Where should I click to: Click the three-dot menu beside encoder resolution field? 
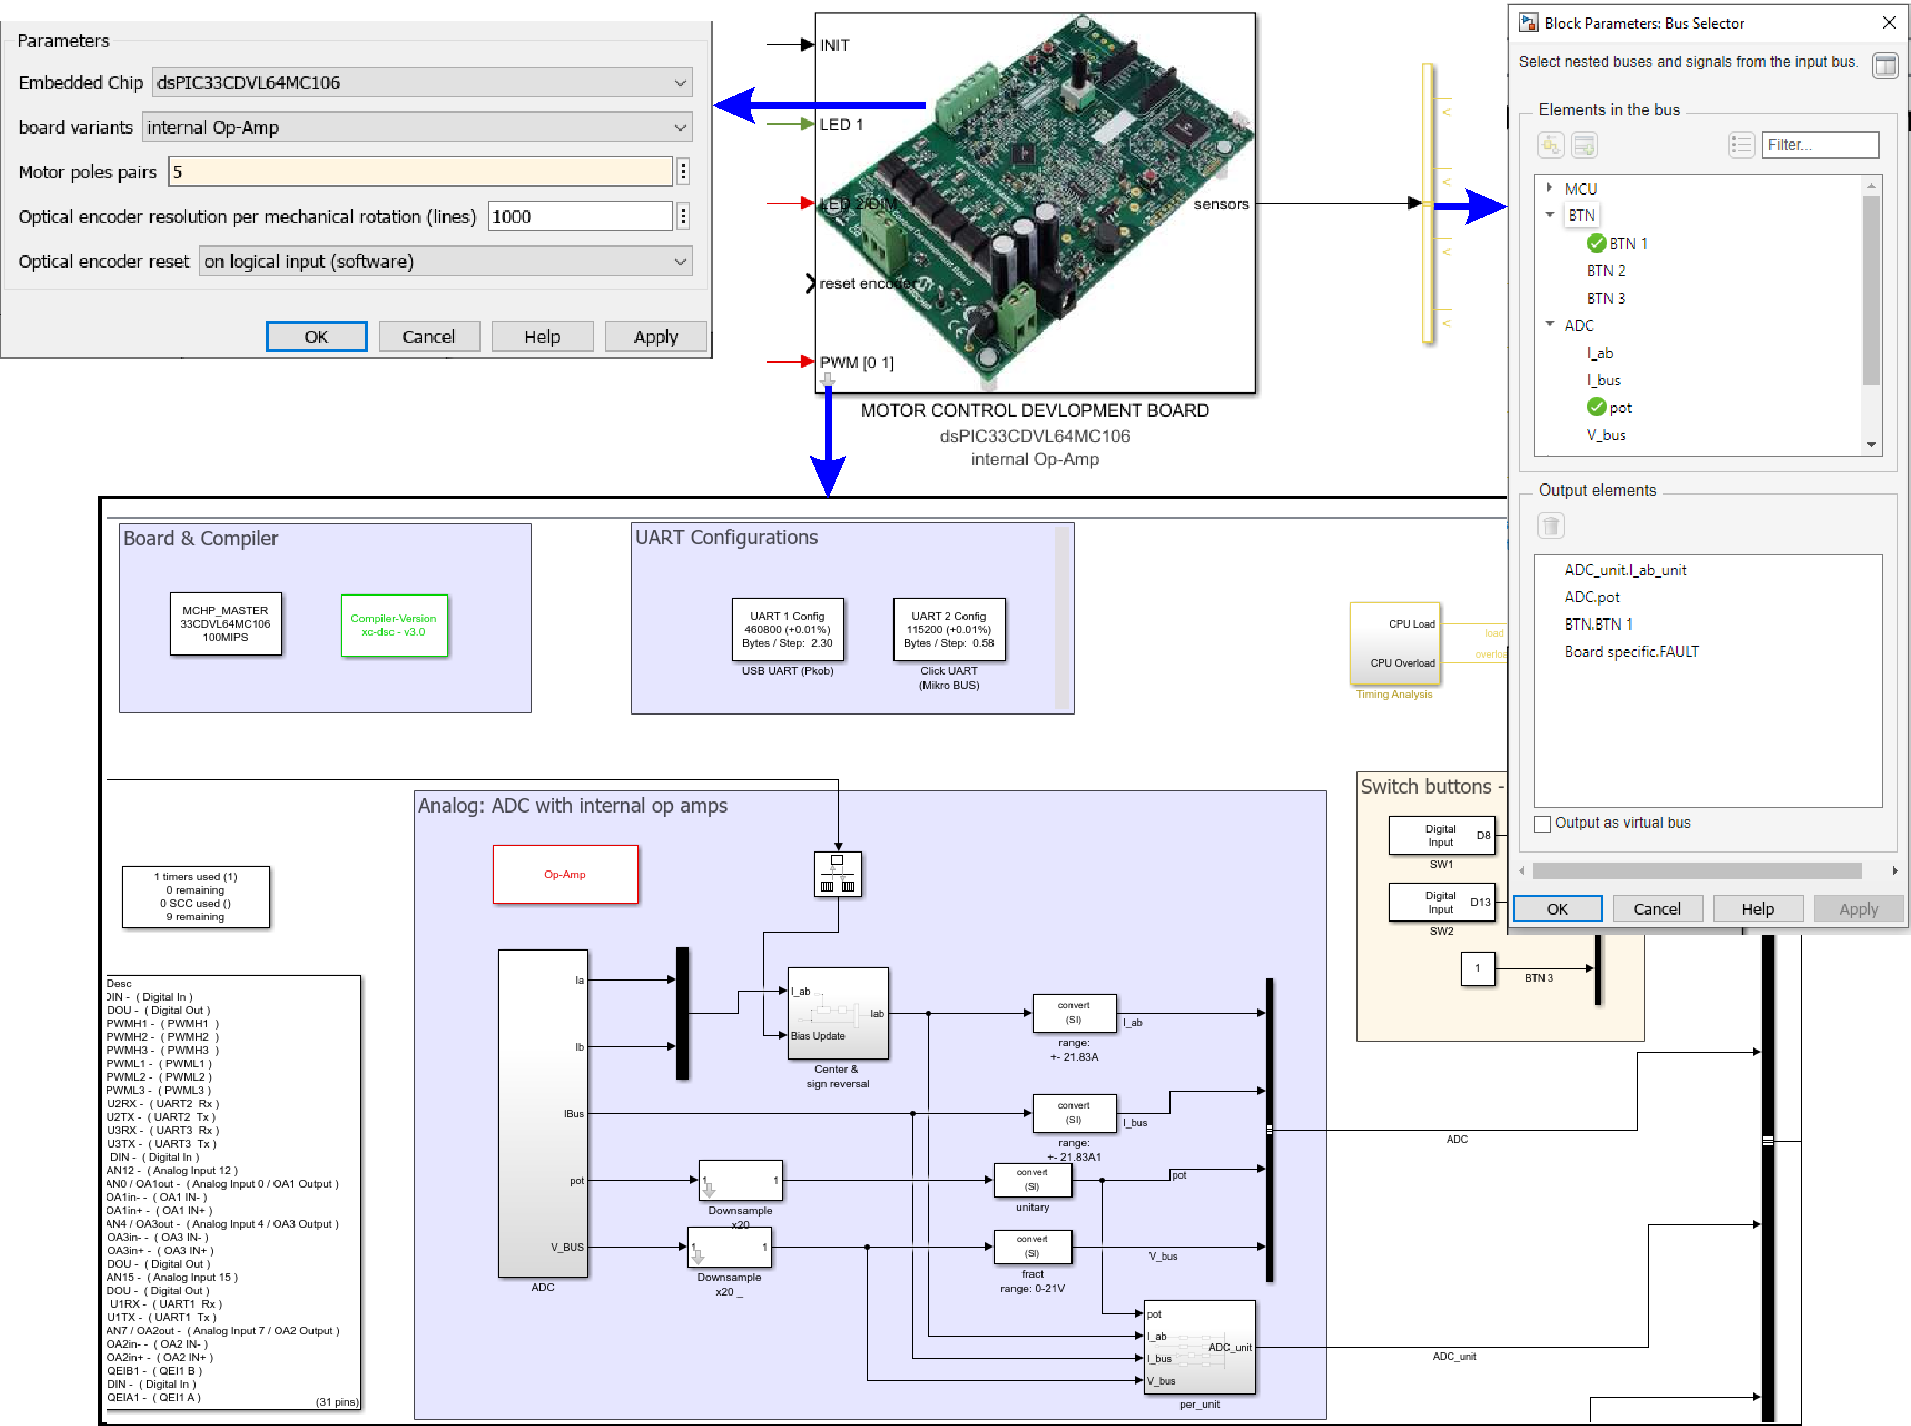click(x=683, y=216)
